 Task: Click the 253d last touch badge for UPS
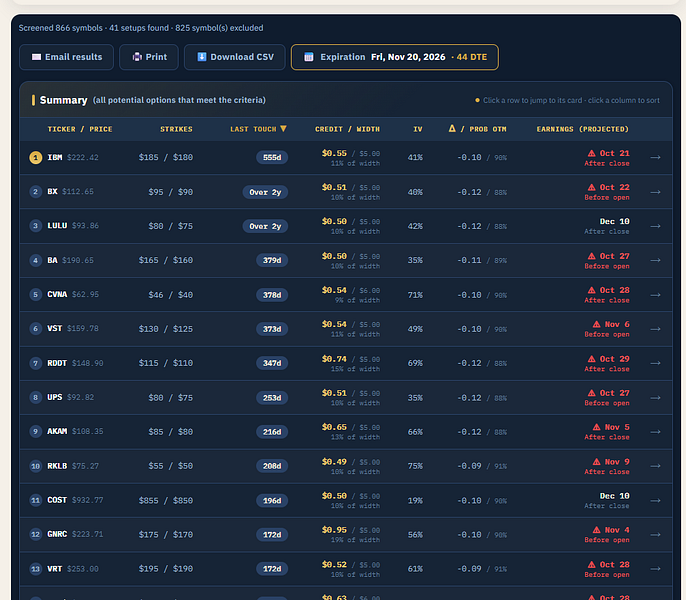pyautogui.click(x=272, y=398)
